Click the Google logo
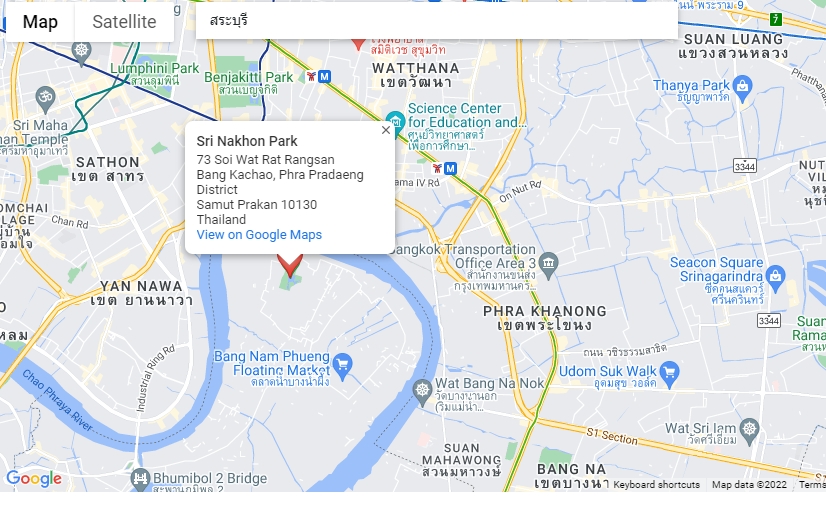The height and width of the screenshot is (507, 826). pyautogui.click(x=34, y=479)
